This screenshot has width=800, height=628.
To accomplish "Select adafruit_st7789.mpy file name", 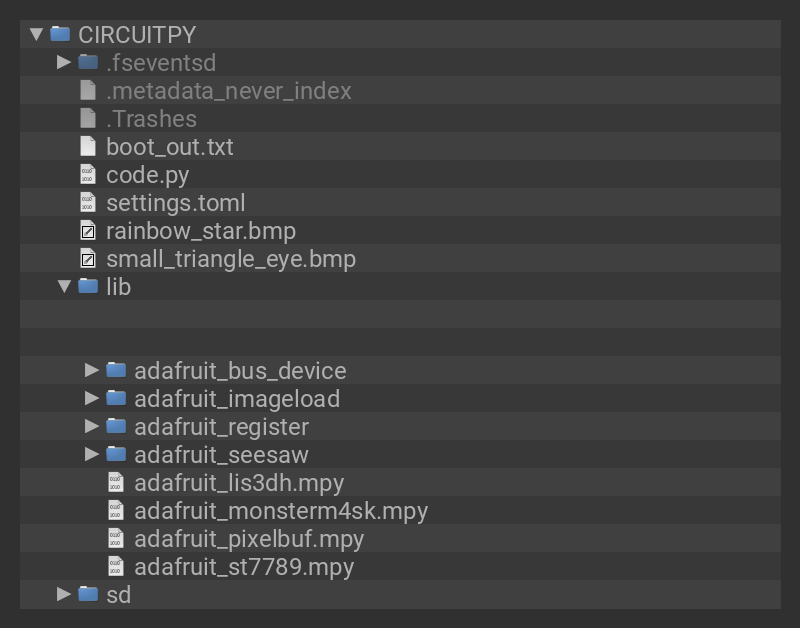I will [244, 567].
